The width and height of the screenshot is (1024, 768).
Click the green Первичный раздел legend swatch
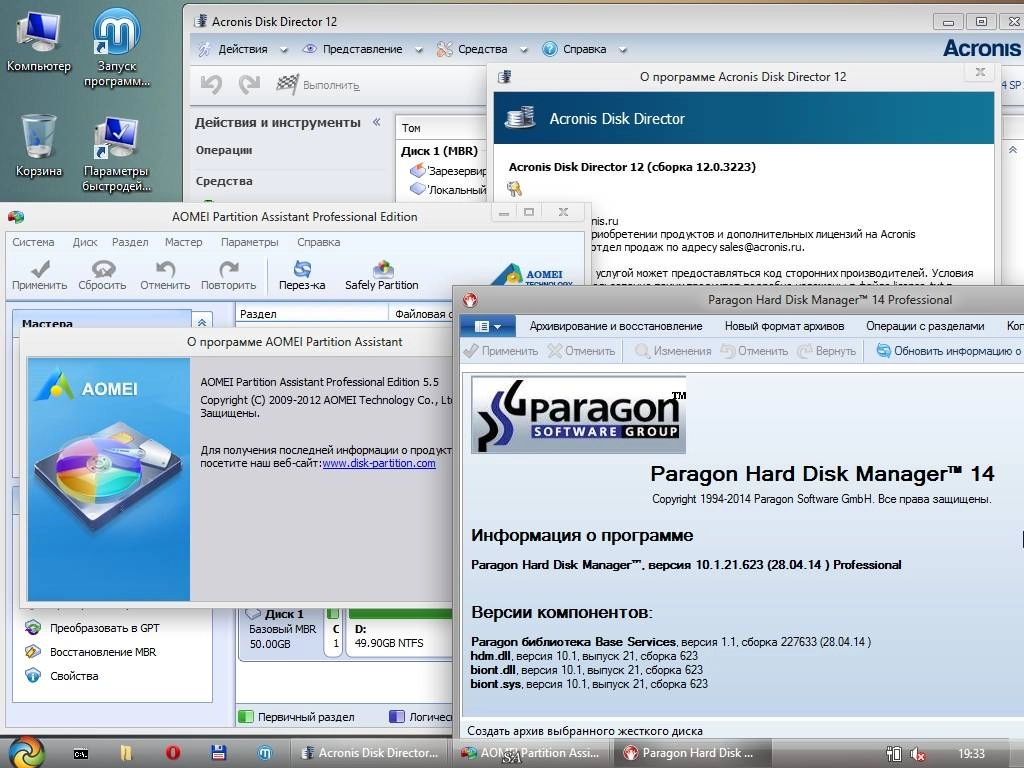point(246,716)
